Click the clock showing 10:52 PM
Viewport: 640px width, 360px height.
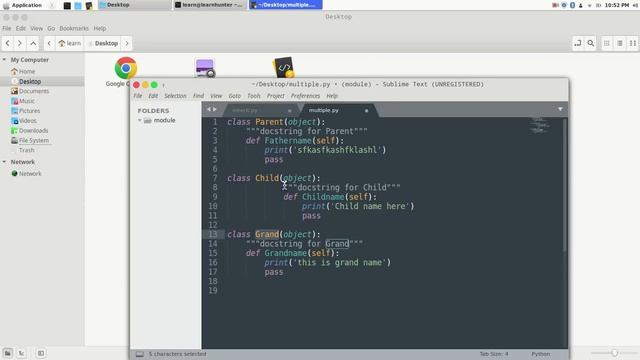tap(617, 5)
